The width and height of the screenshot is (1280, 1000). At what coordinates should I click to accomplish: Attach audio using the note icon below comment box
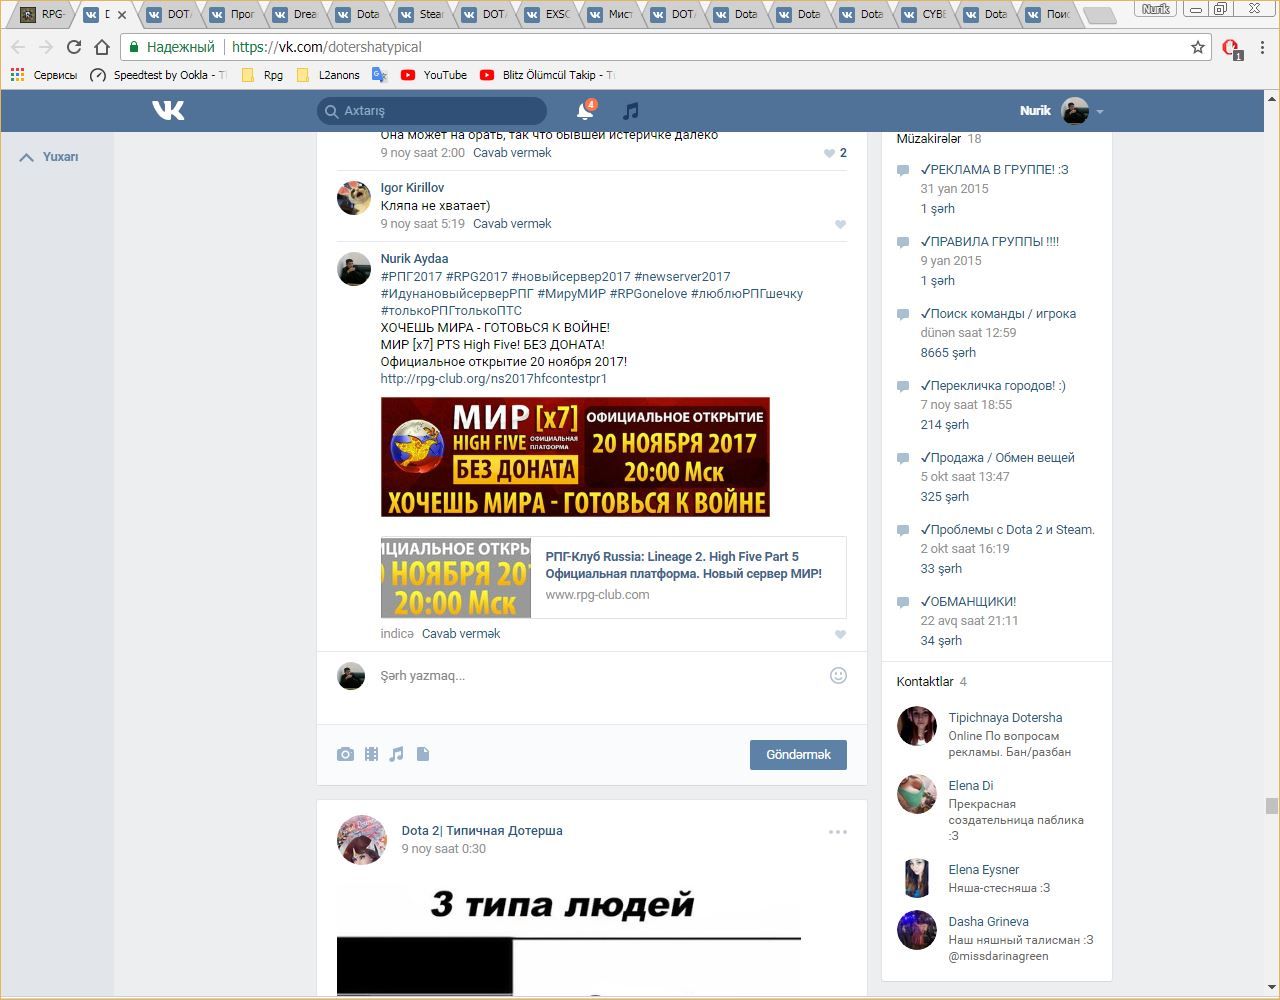[x=397, y=754]
